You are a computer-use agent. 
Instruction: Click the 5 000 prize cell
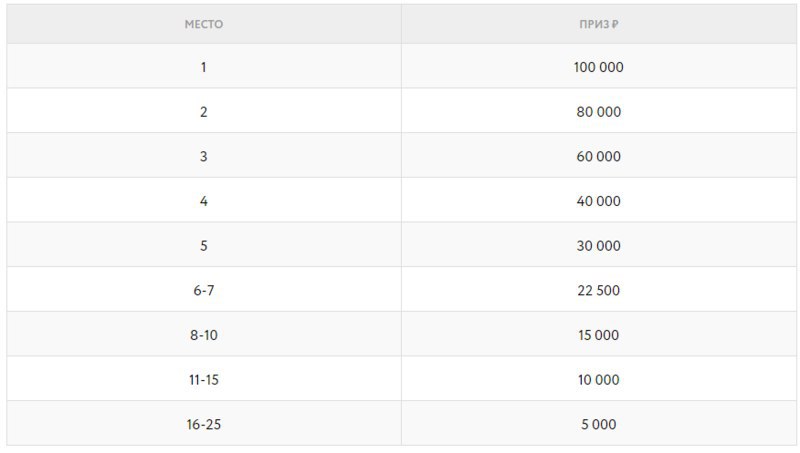[598, 424]
